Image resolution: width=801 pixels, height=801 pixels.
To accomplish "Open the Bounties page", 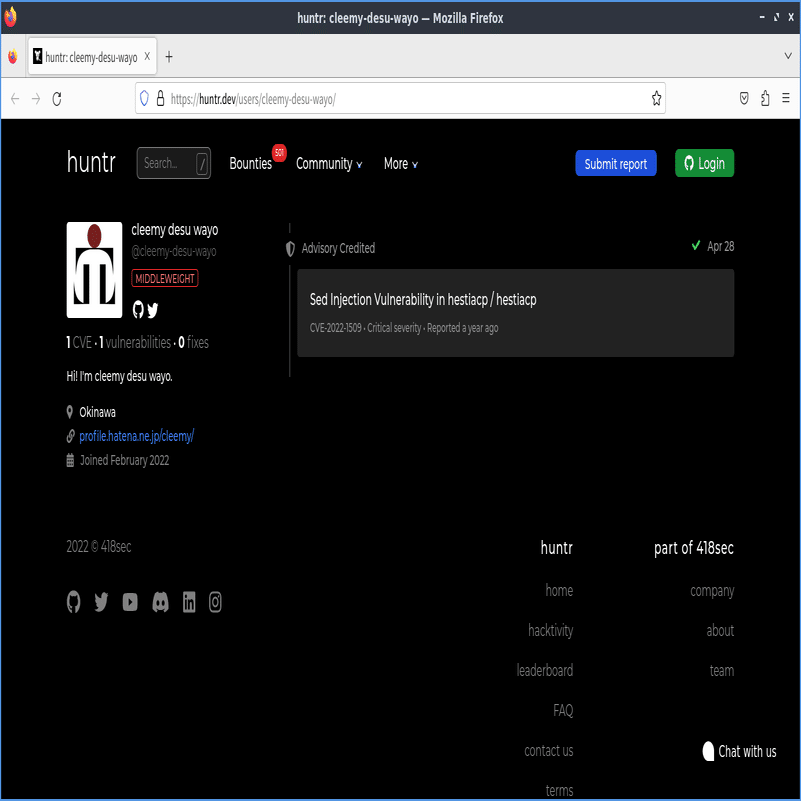I will [250, 164].
